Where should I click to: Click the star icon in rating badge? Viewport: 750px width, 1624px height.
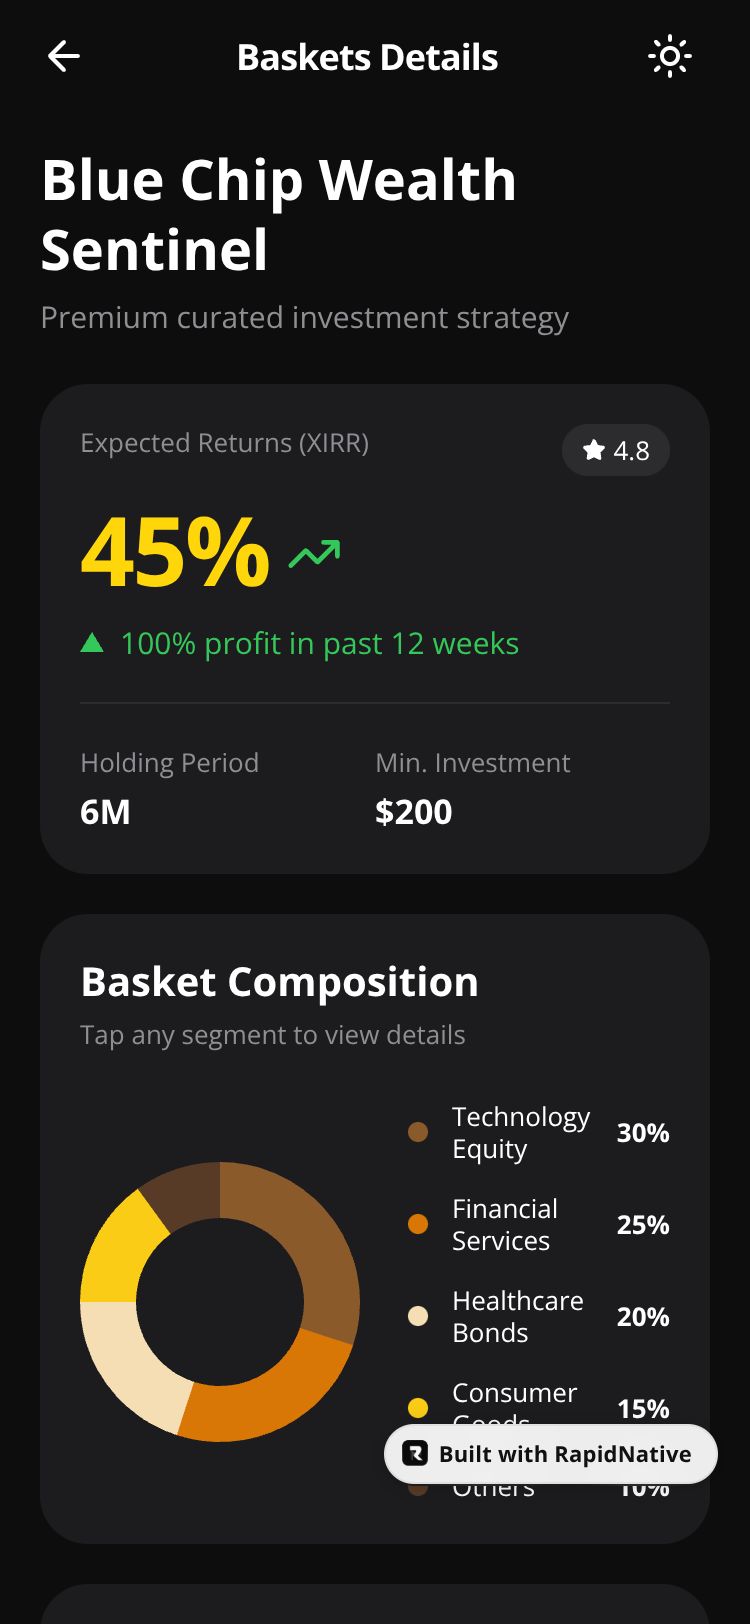point(594,450)
